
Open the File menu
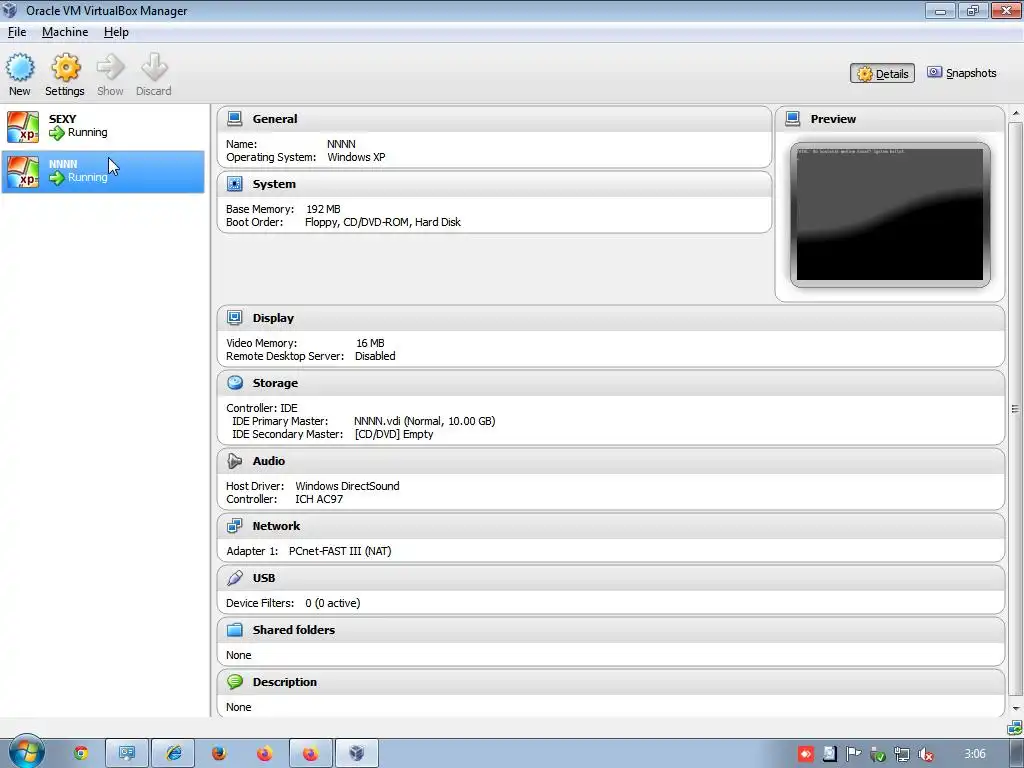click(x=17, y=32)
